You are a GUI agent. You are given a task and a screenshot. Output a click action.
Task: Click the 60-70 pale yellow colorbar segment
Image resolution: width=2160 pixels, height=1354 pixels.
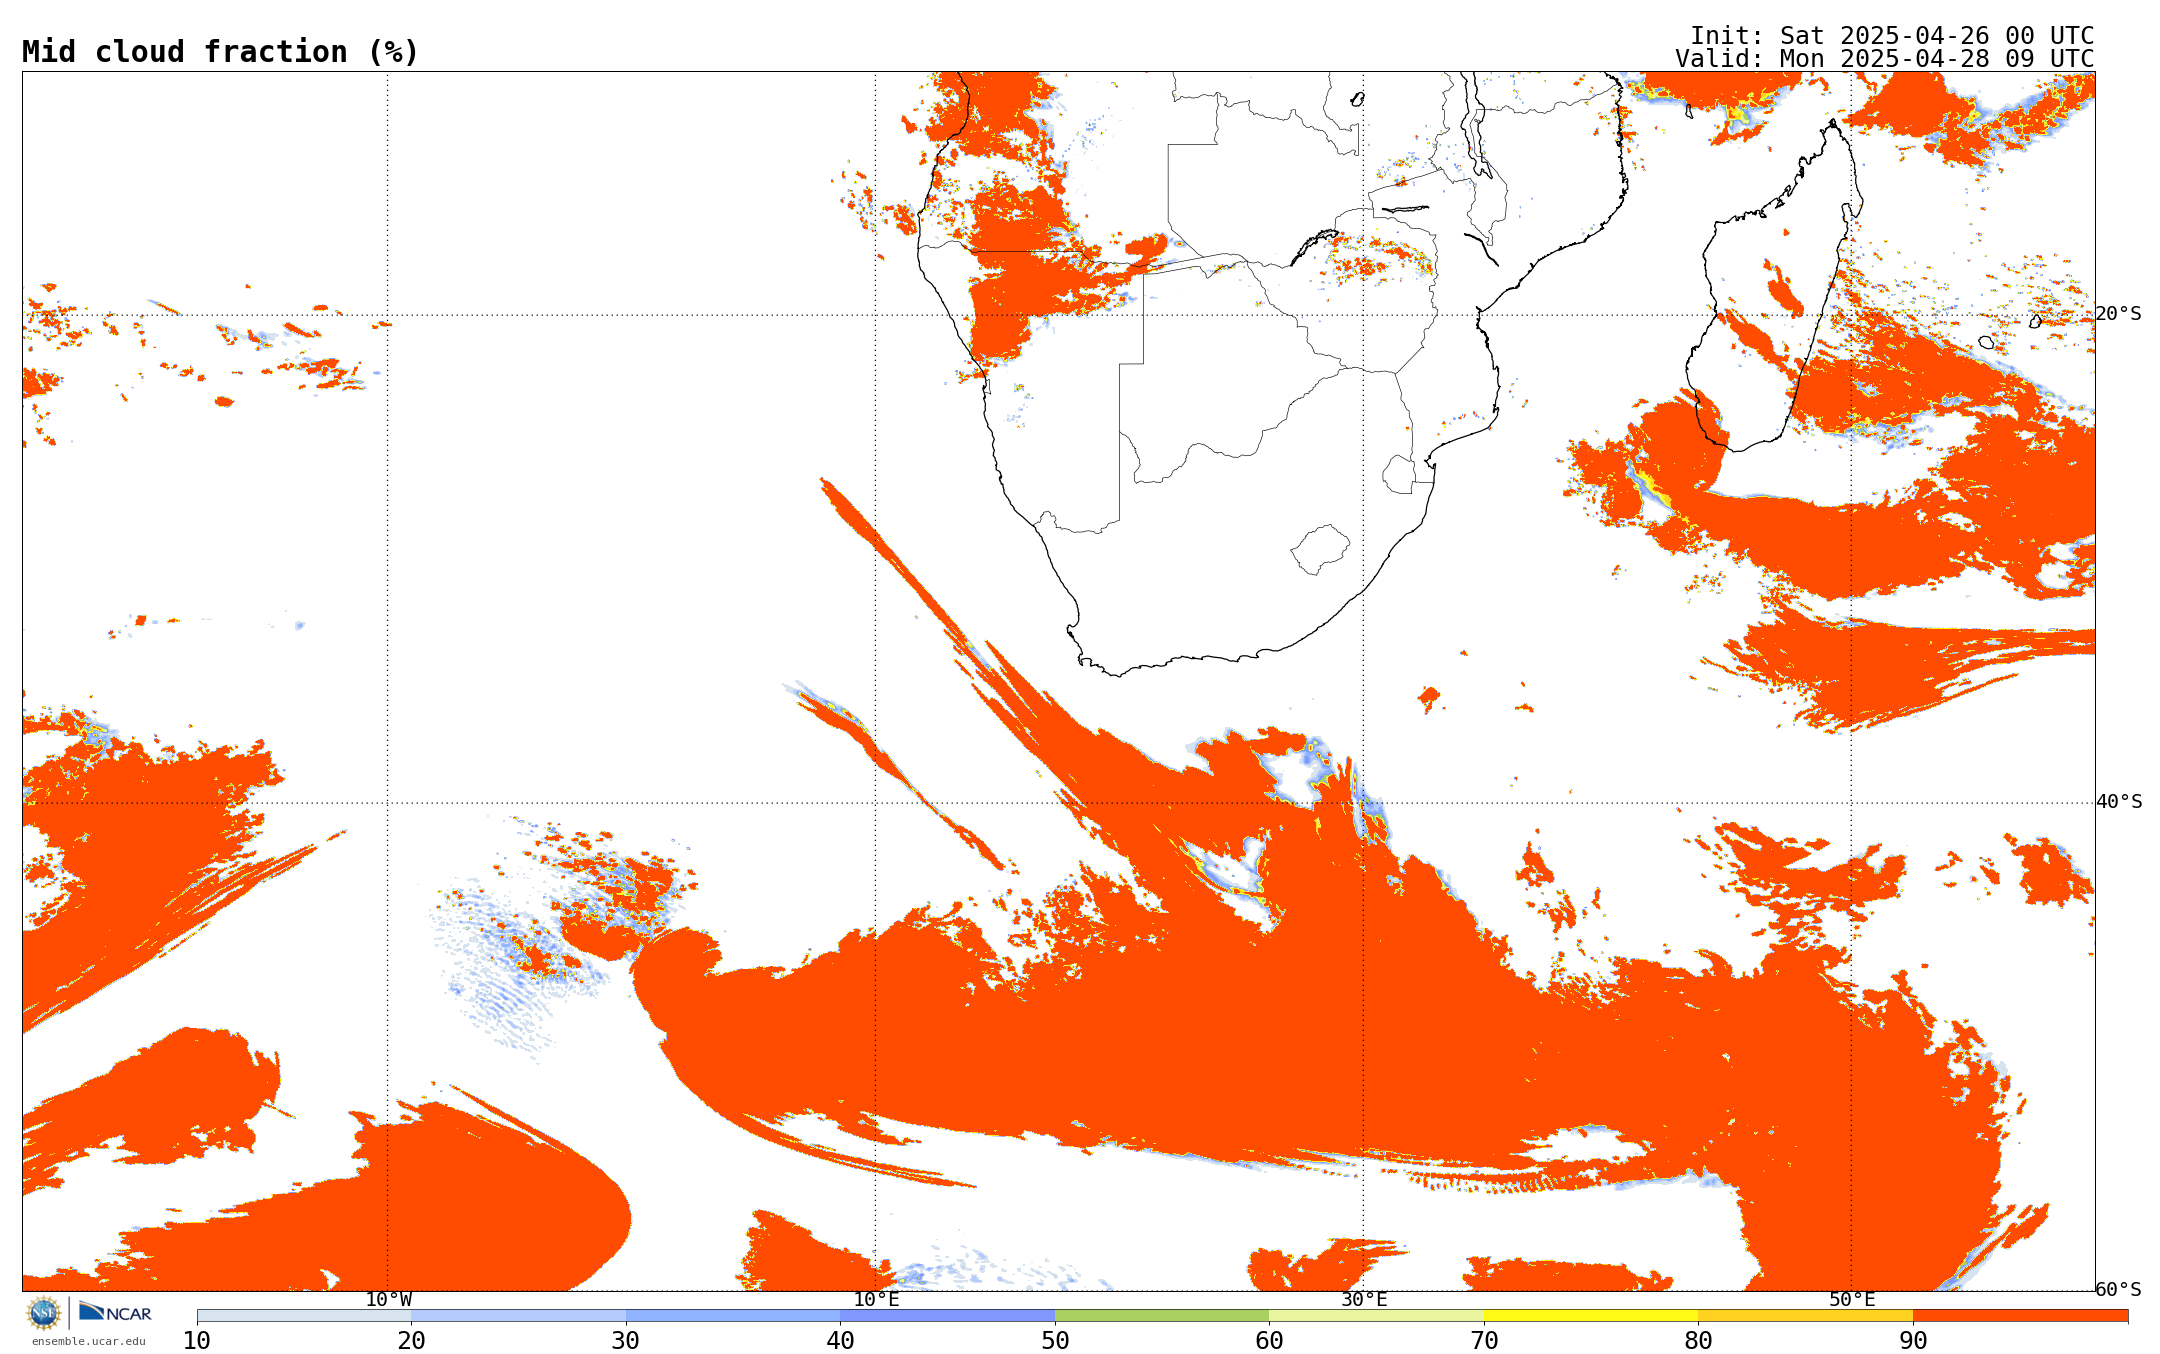pos(1377,1316)
